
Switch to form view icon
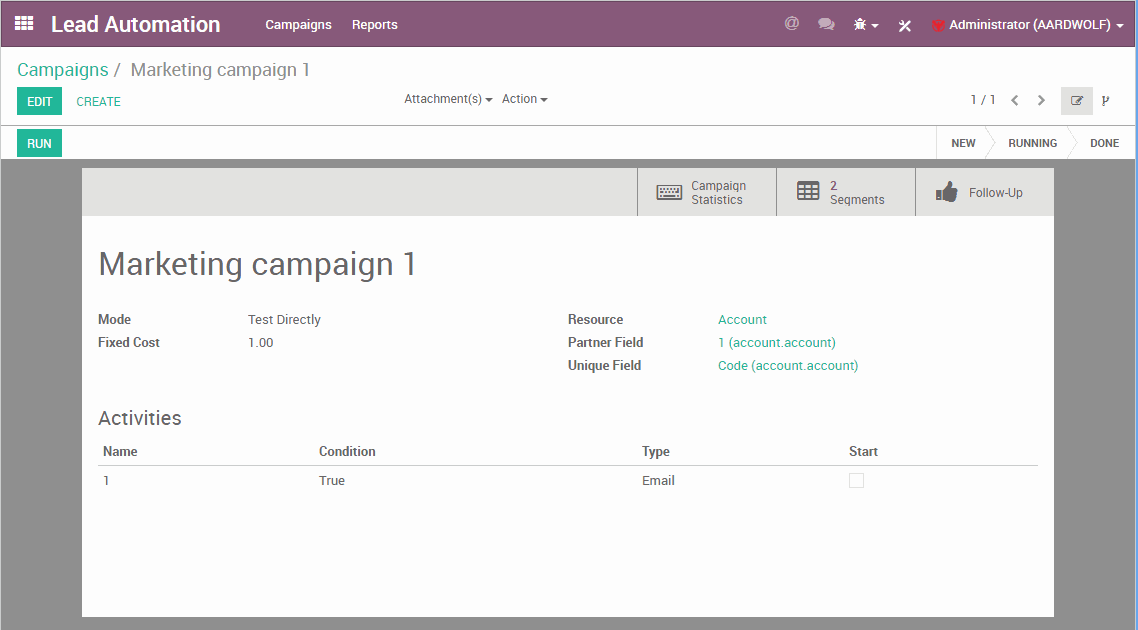[1077, 100]
